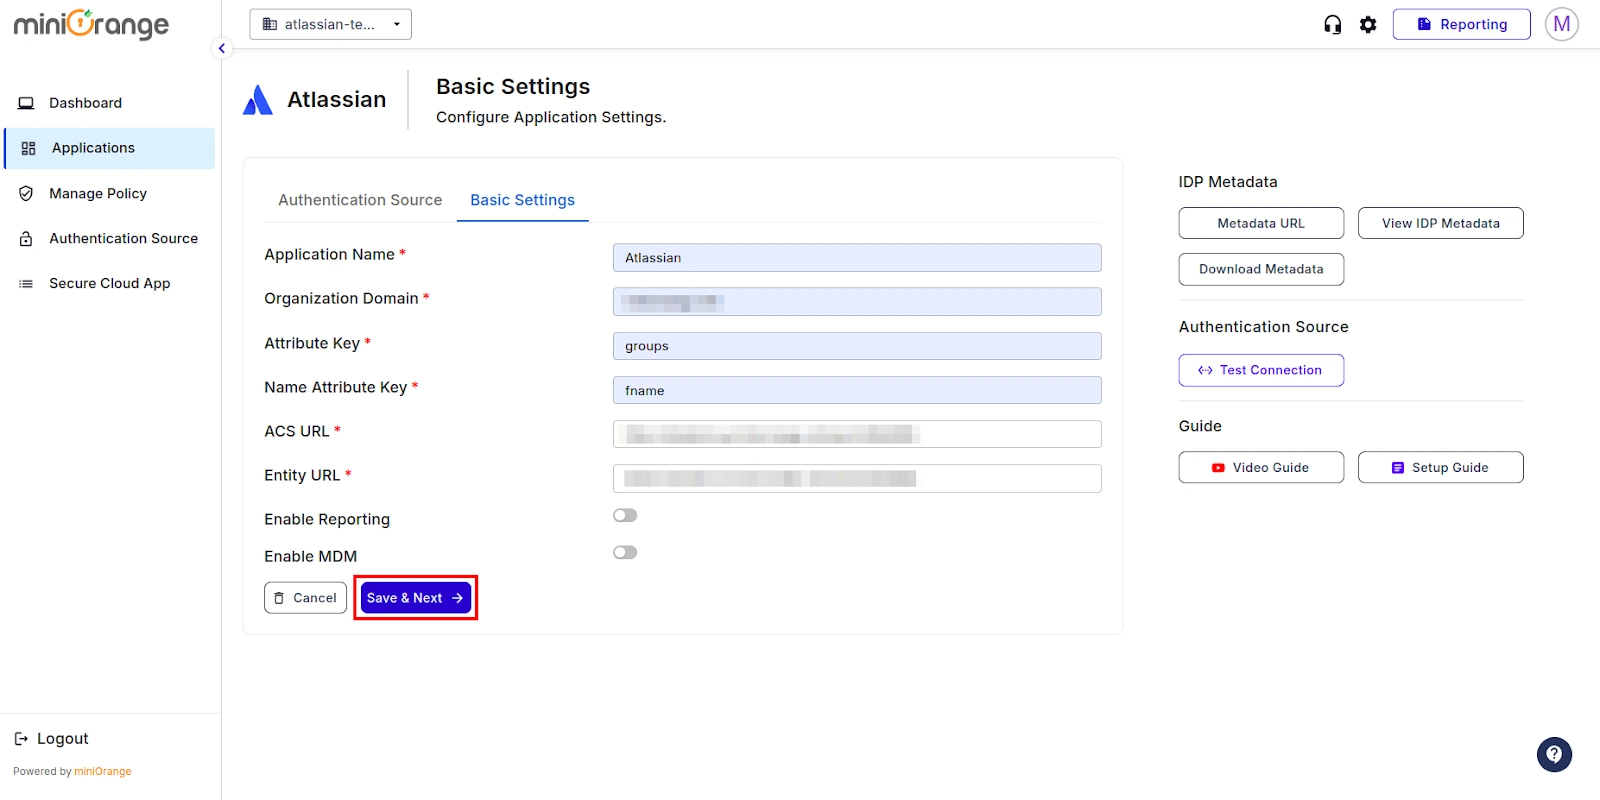Screen dimensions: 1600x800
Task: Click the Organization Domain field
Action: pyautogui.click(x=857, y=302)
